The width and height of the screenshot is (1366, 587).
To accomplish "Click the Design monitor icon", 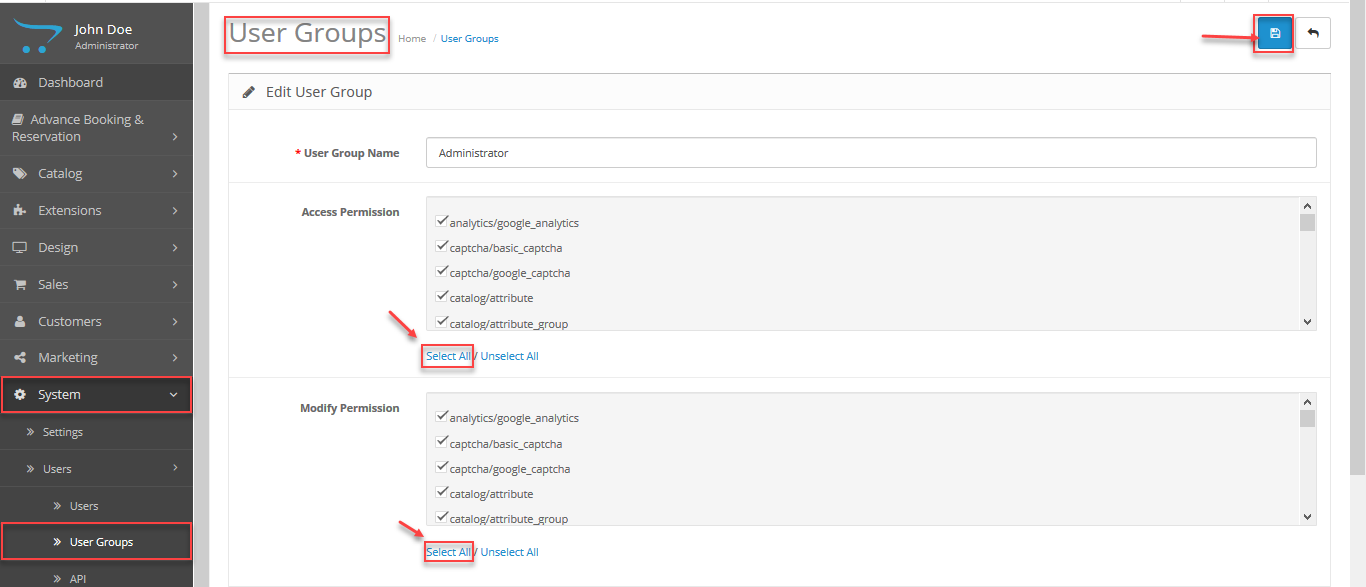I will (19, 248).
